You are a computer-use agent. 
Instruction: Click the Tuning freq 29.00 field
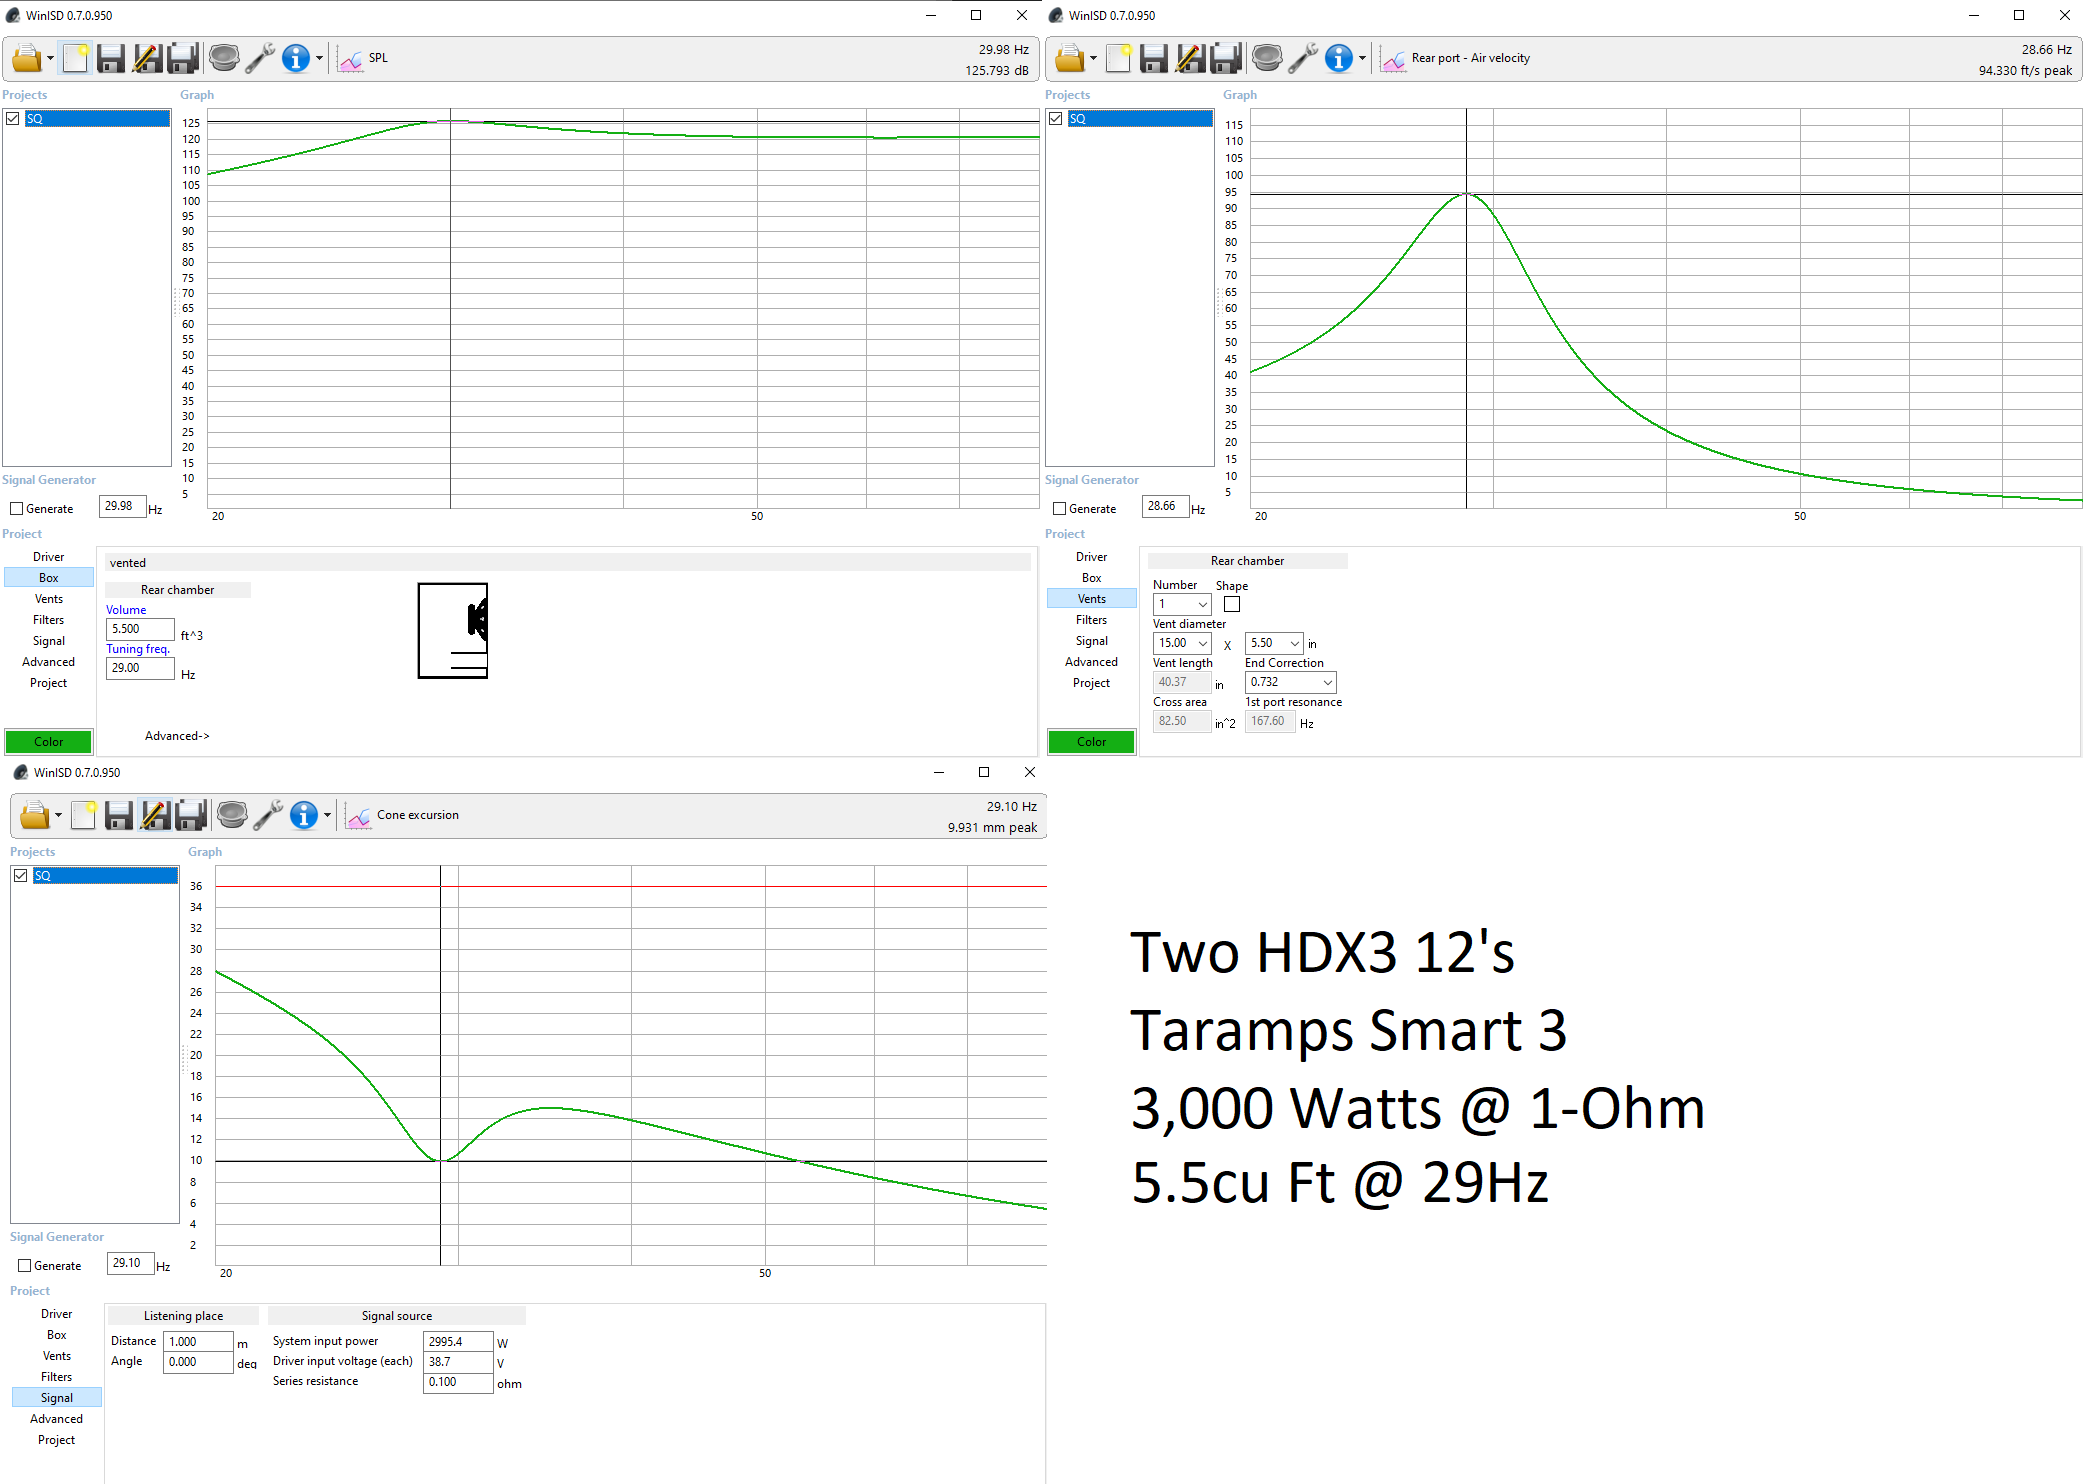point(140,668)
